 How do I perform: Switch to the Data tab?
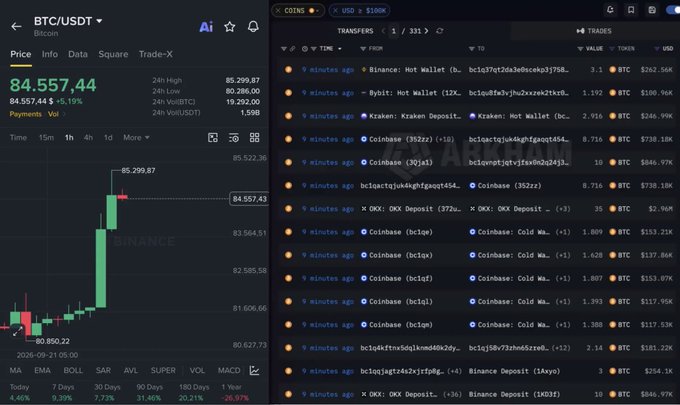(78, 54)
